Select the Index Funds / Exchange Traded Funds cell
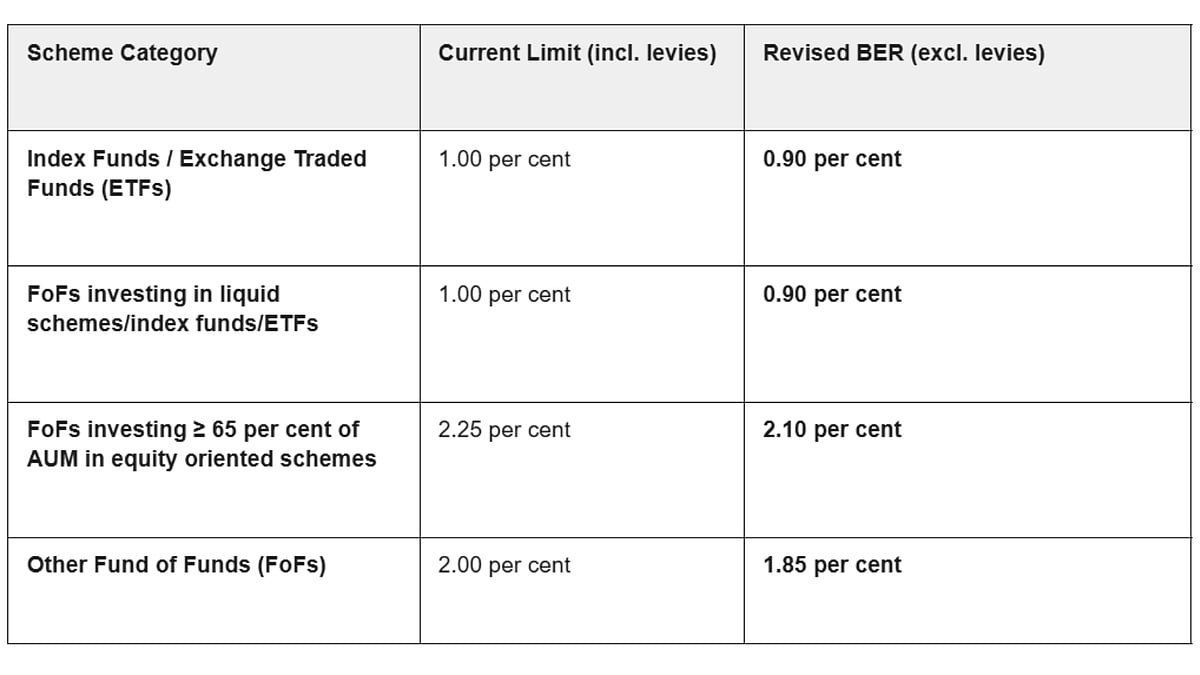This screenshot has width=1200, height=675. (196, 173)
